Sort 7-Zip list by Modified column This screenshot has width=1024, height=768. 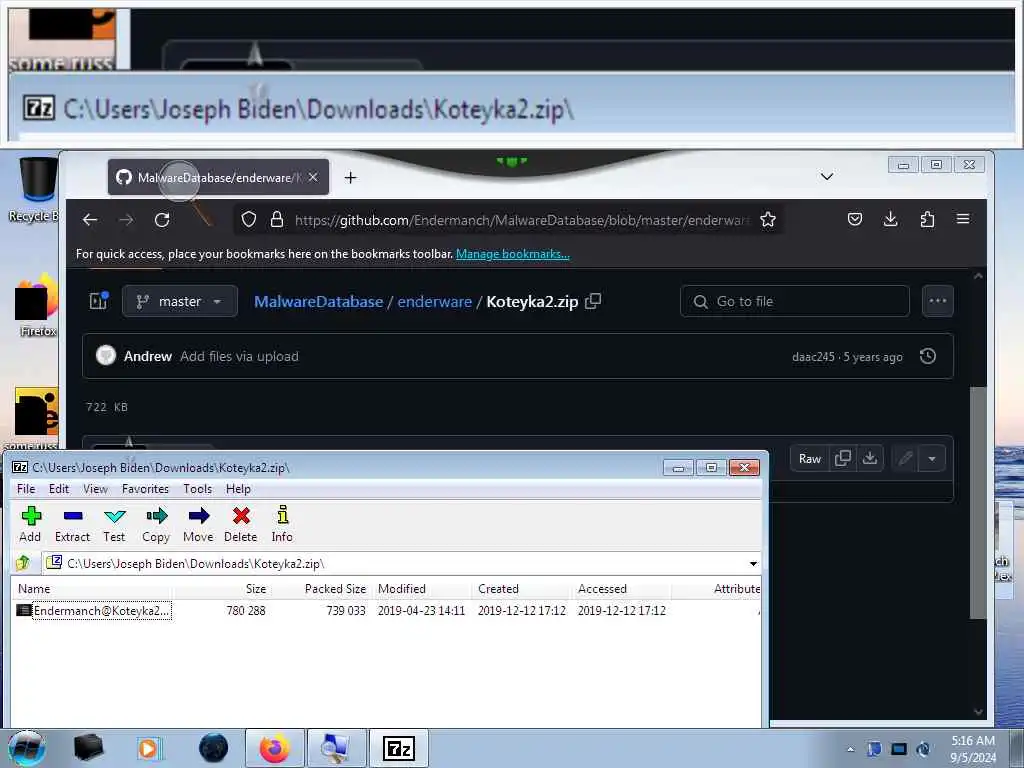(423, 589)
